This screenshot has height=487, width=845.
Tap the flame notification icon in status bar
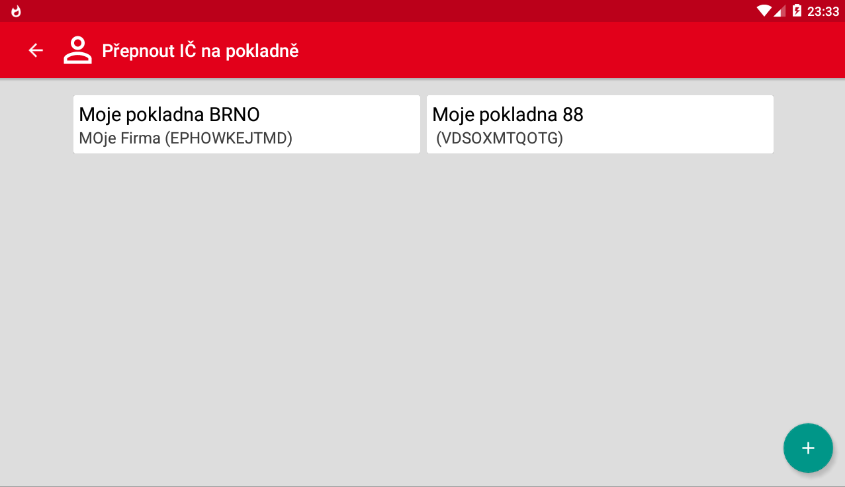[x=16, y=11]
